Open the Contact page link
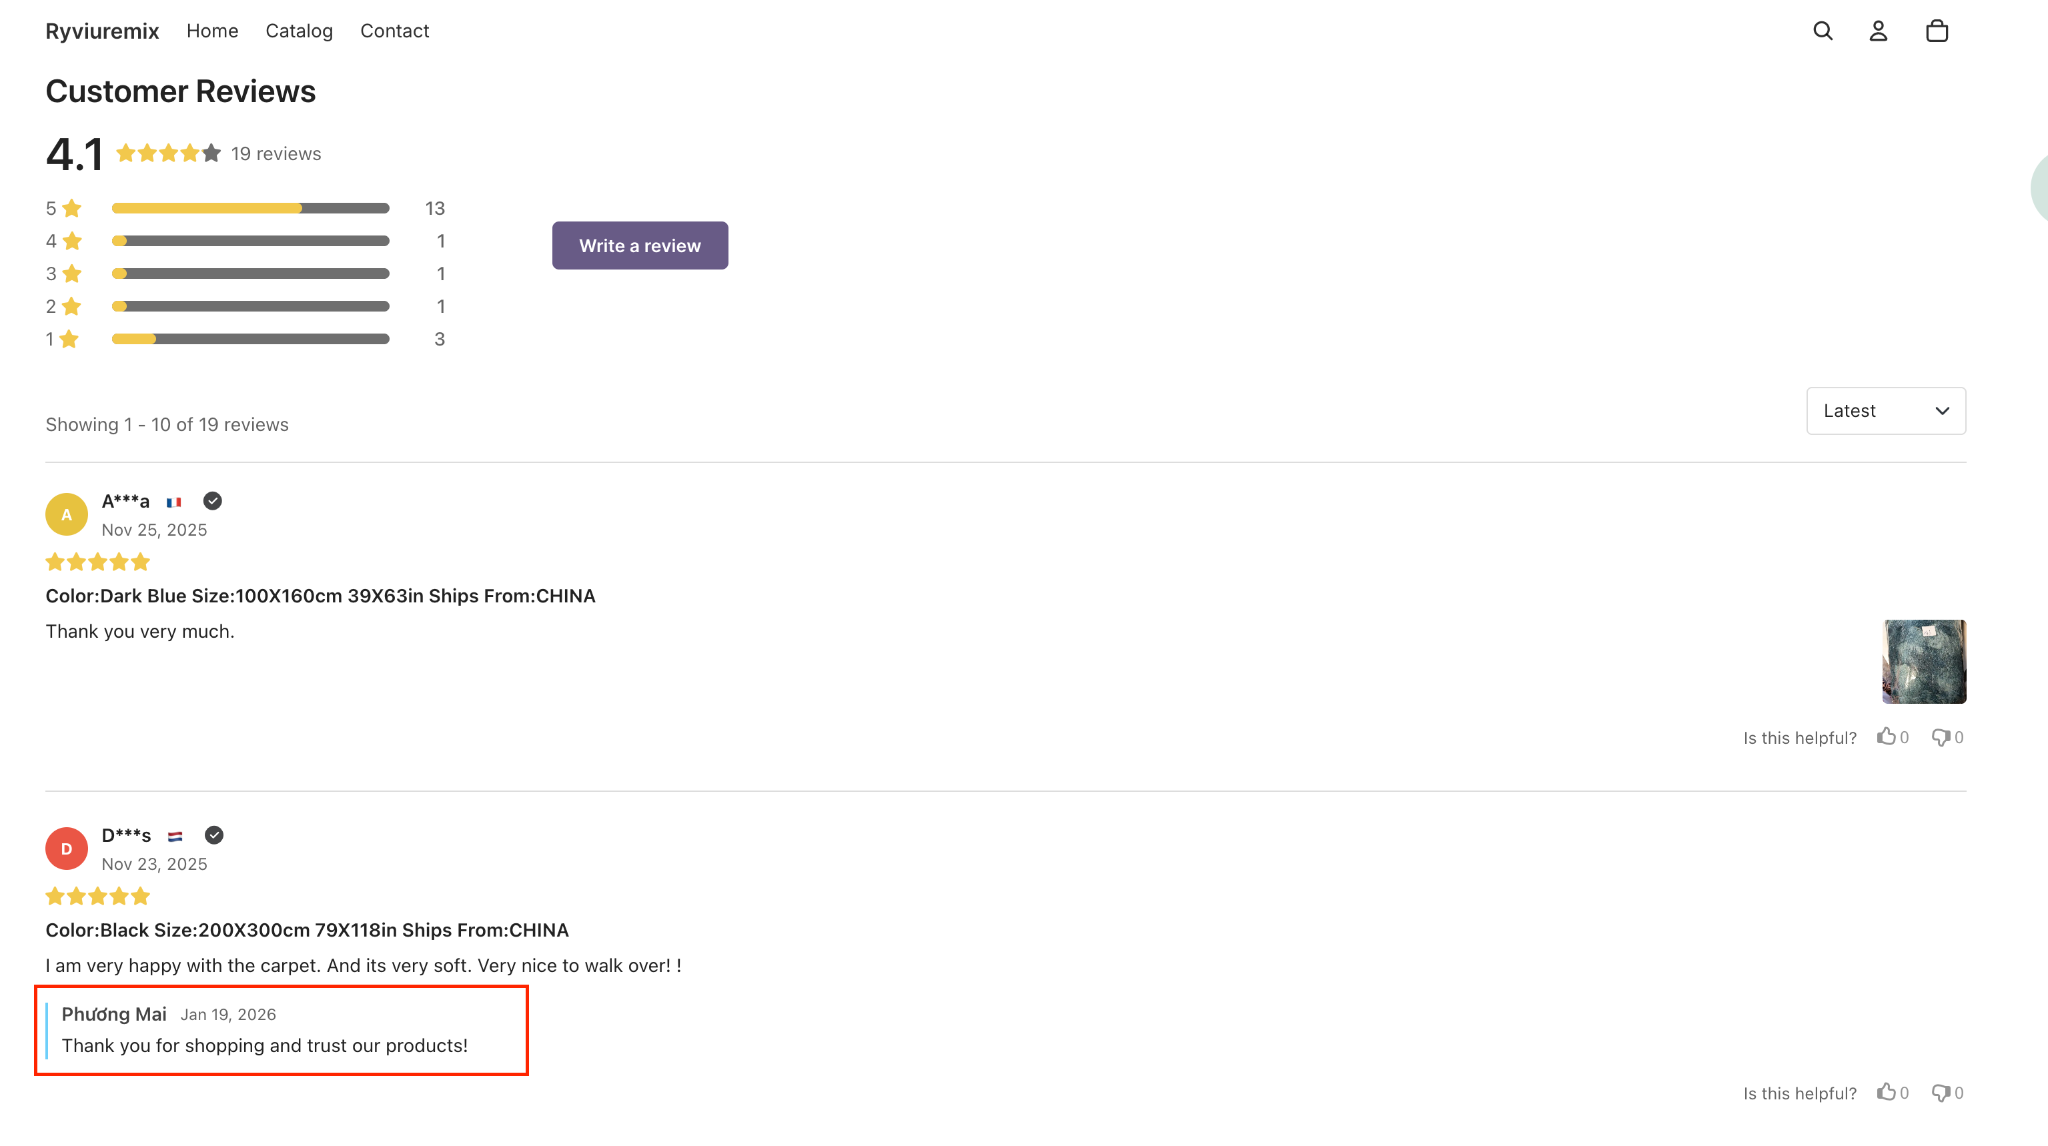This screenshot has width=2048, height=1146. [x=394, y=31]
